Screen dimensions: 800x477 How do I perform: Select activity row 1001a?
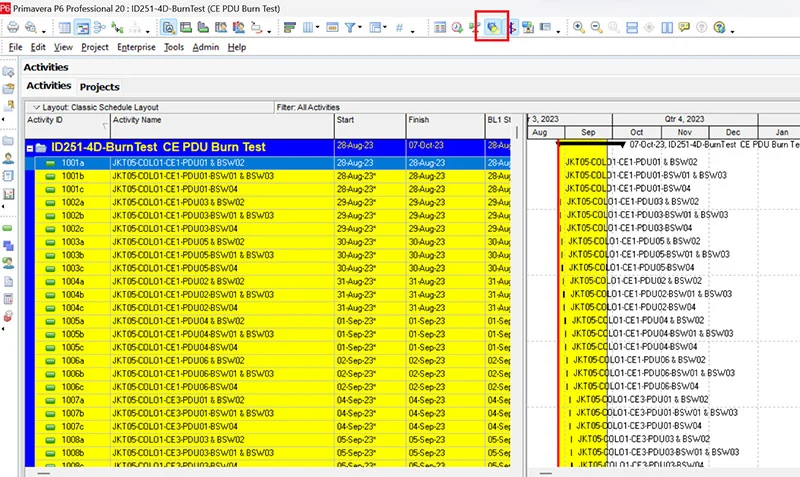coord(268,163)
